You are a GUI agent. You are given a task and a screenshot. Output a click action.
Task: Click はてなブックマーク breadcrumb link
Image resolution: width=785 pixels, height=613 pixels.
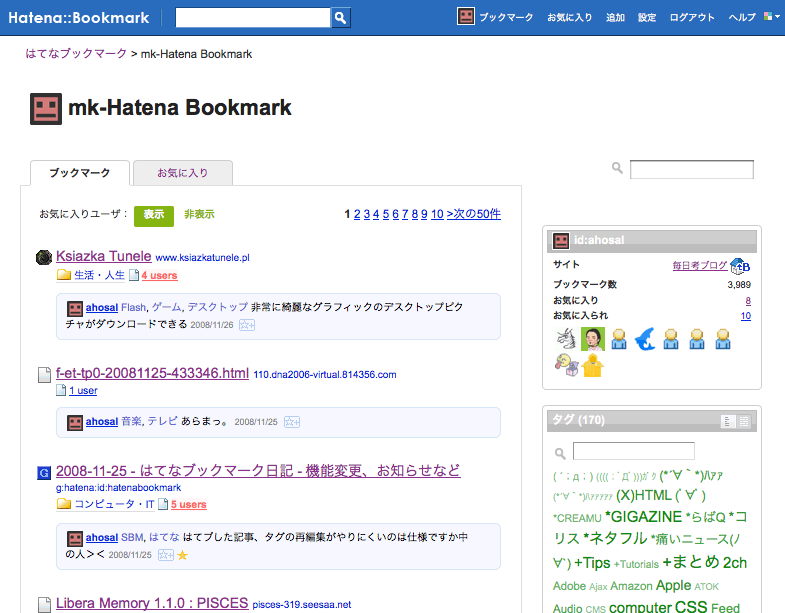76,54
